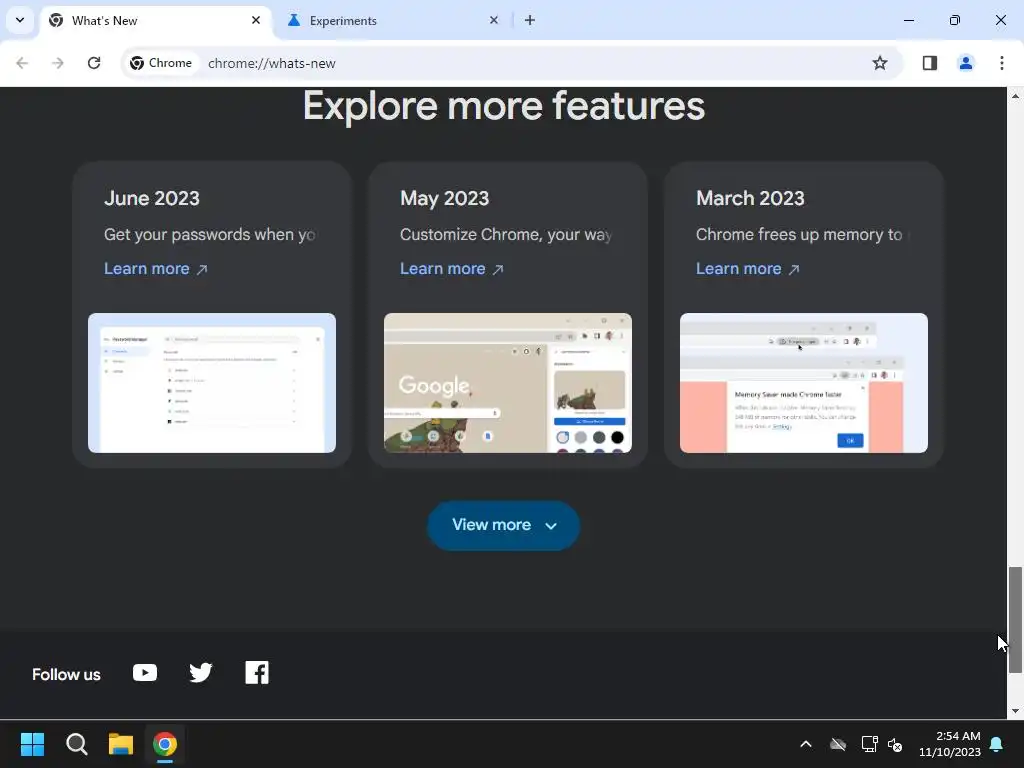Image resolution: width=1024 pixels, height=768 pixels.
Task: Open the profile avatar menu
Action: click(965, 63)
